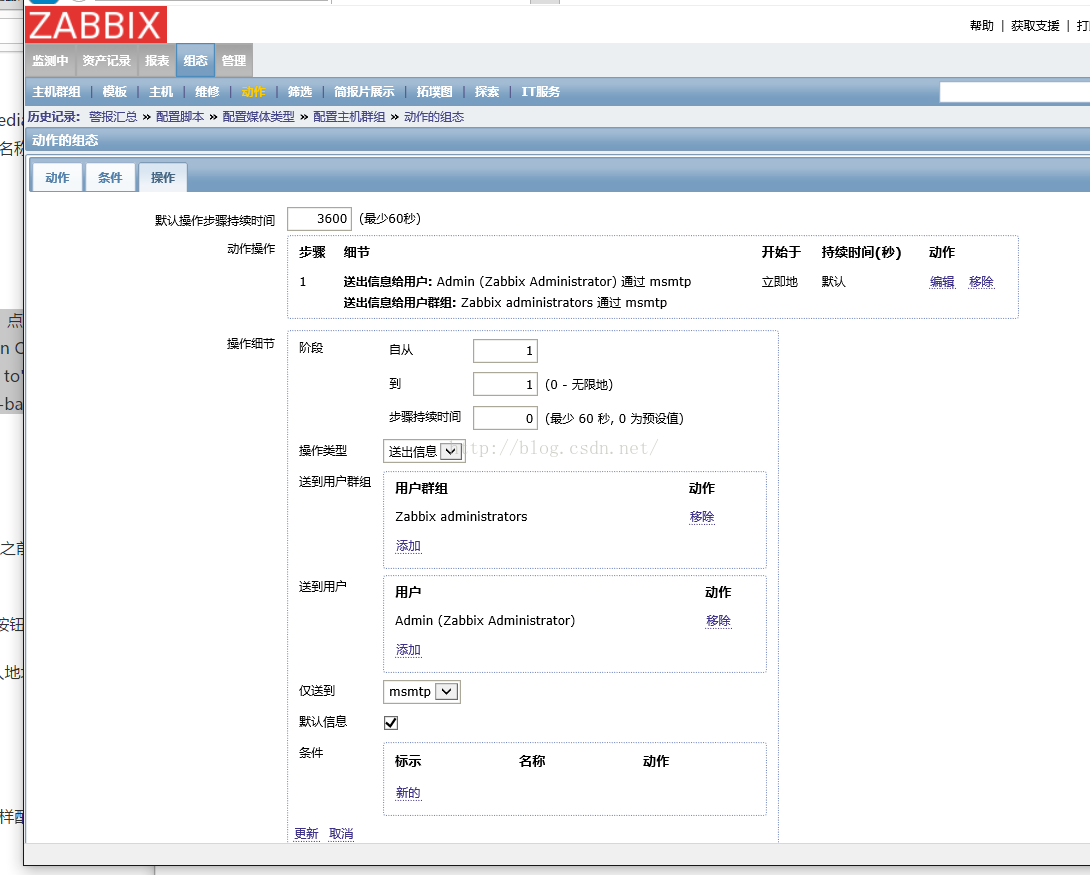Go to 维修 submenu
Viewport: 1090px width, 875px height.
pos(207,92)
